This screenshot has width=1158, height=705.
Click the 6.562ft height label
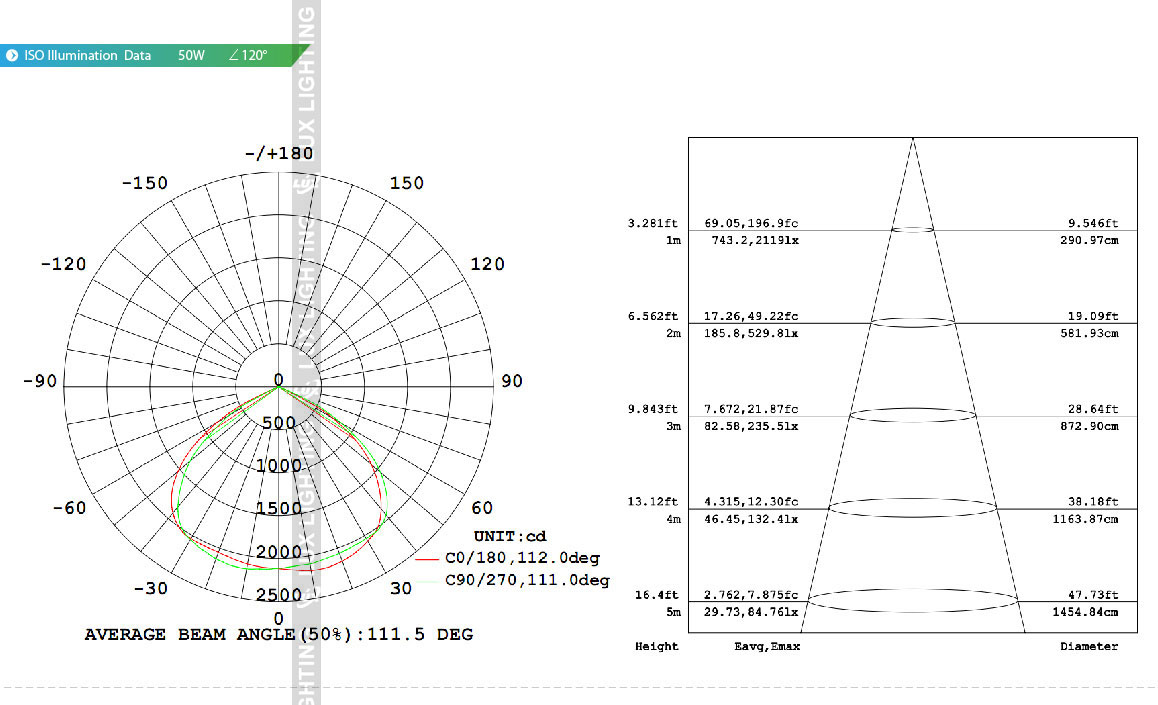click(653, 316)
